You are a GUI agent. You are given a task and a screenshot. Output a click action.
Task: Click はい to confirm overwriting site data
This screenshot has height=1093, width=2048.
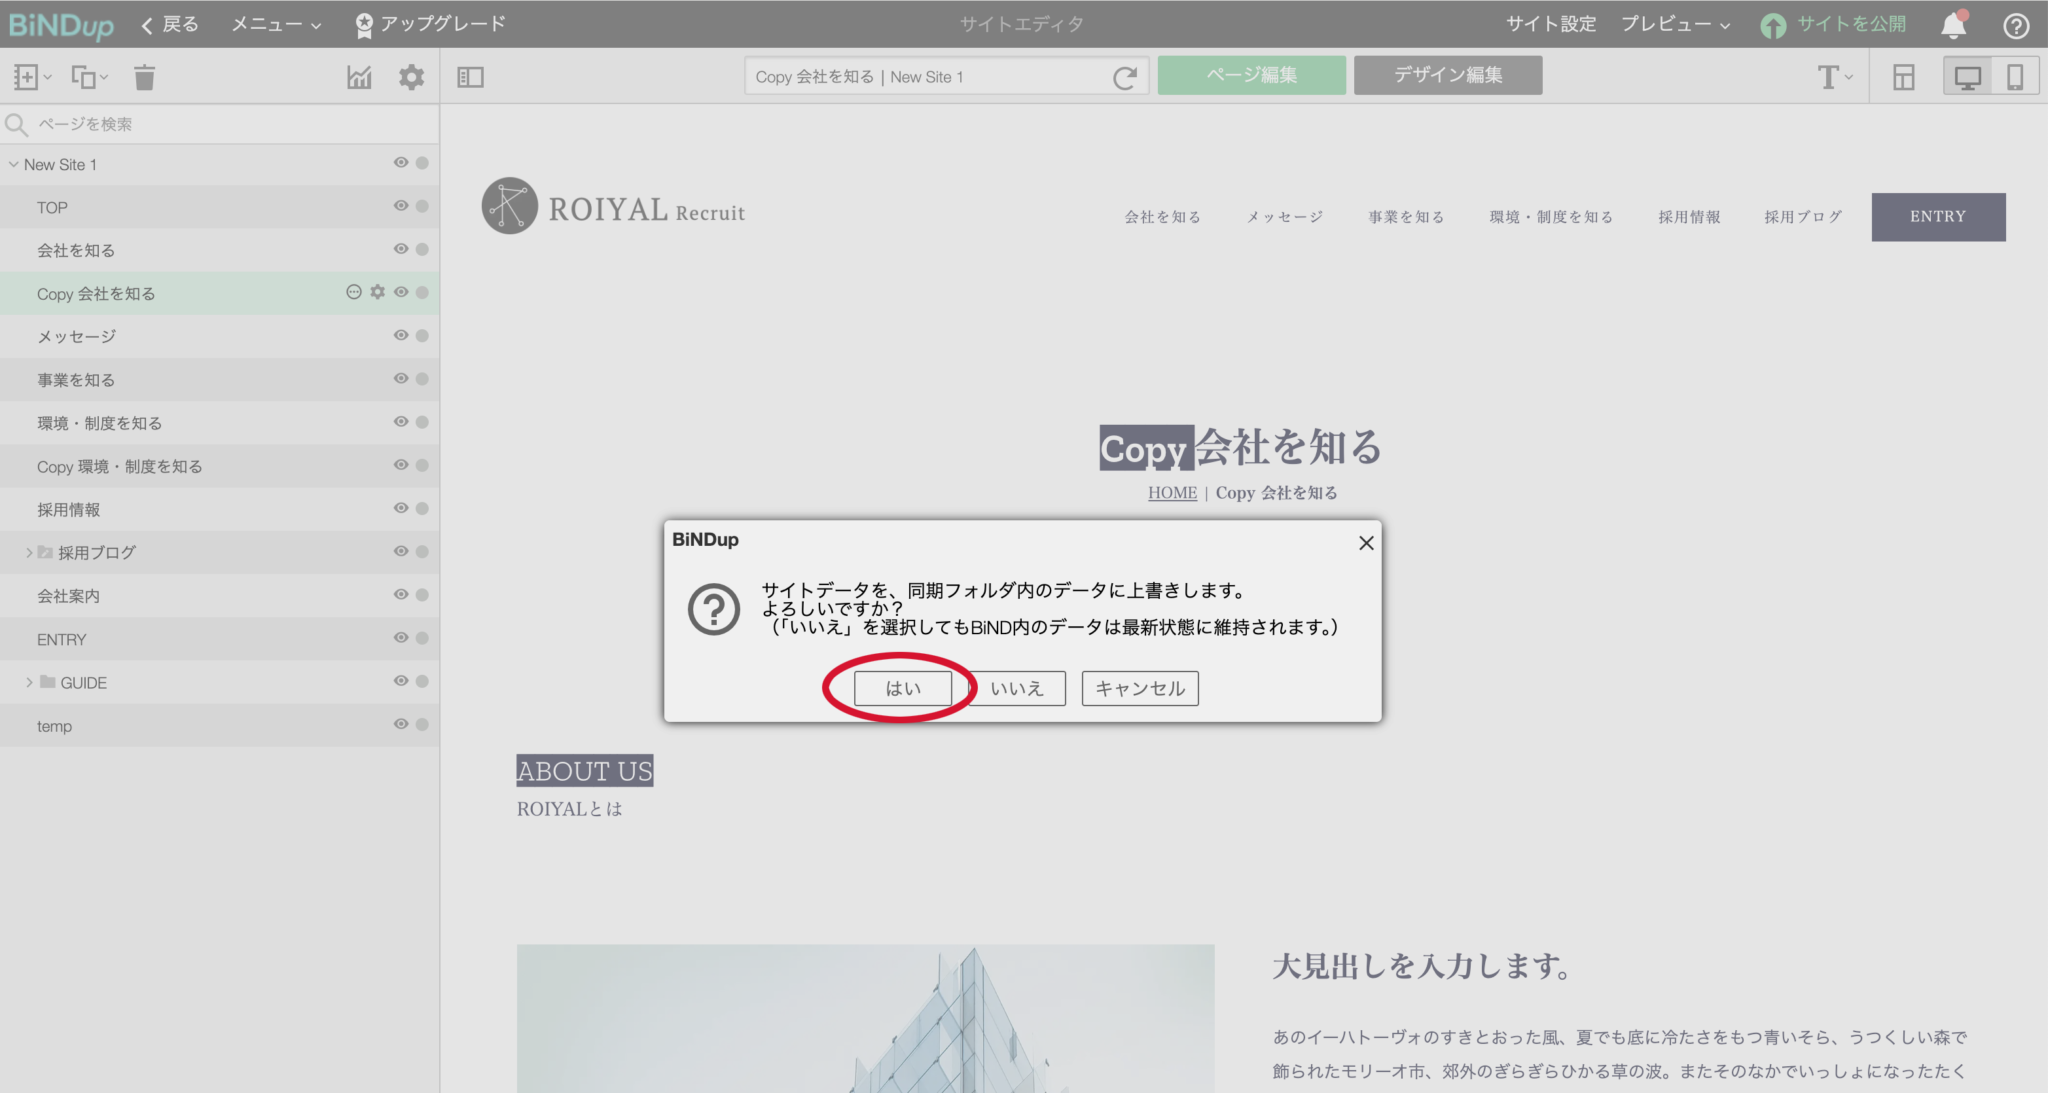902,688
